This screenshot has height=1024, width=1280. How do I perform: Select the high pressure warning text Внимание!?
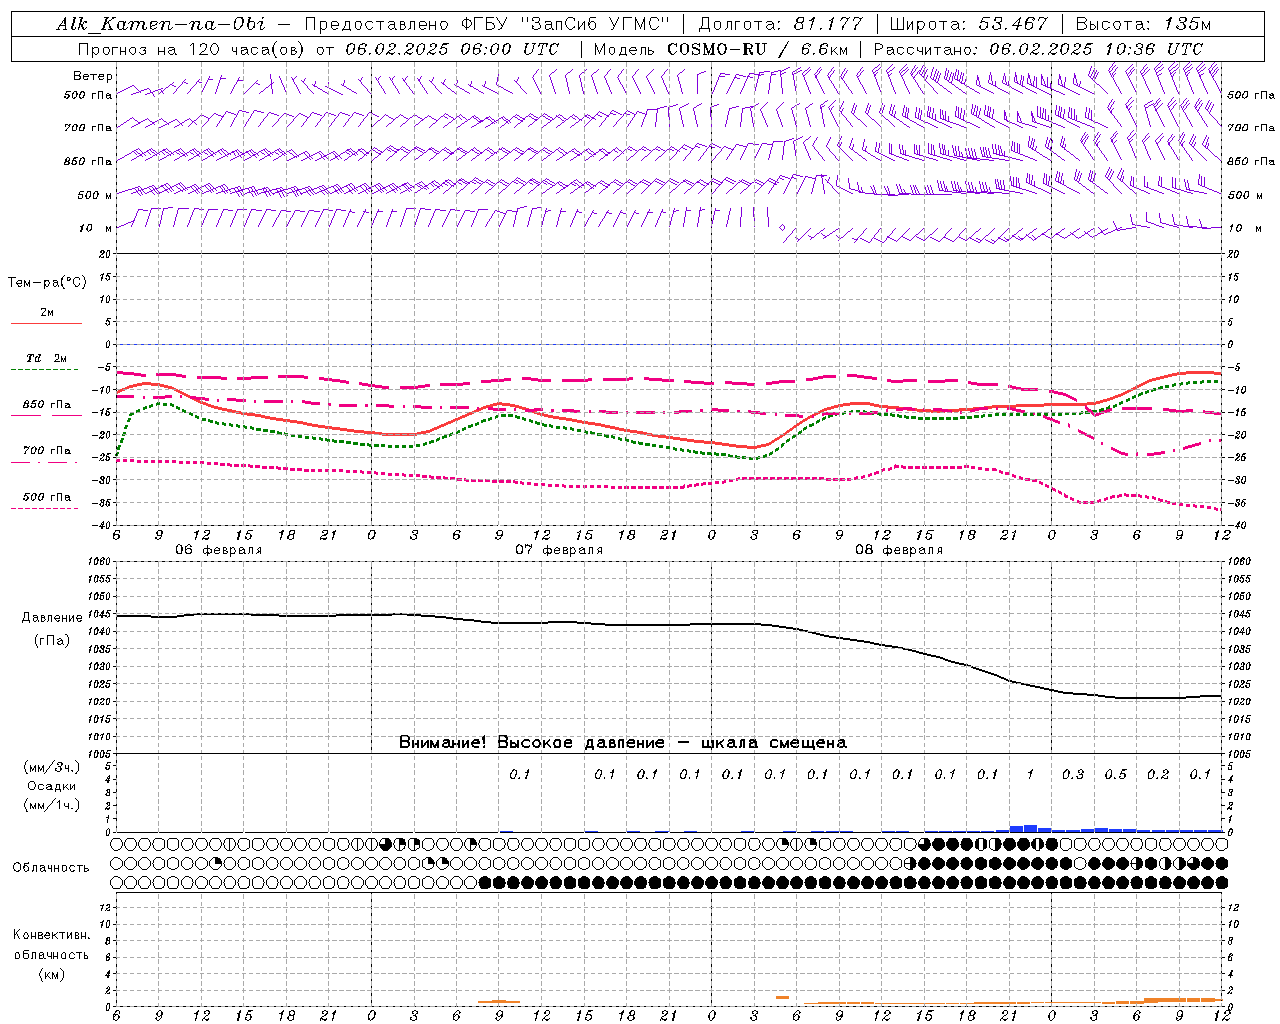click(x=443, y=742)
